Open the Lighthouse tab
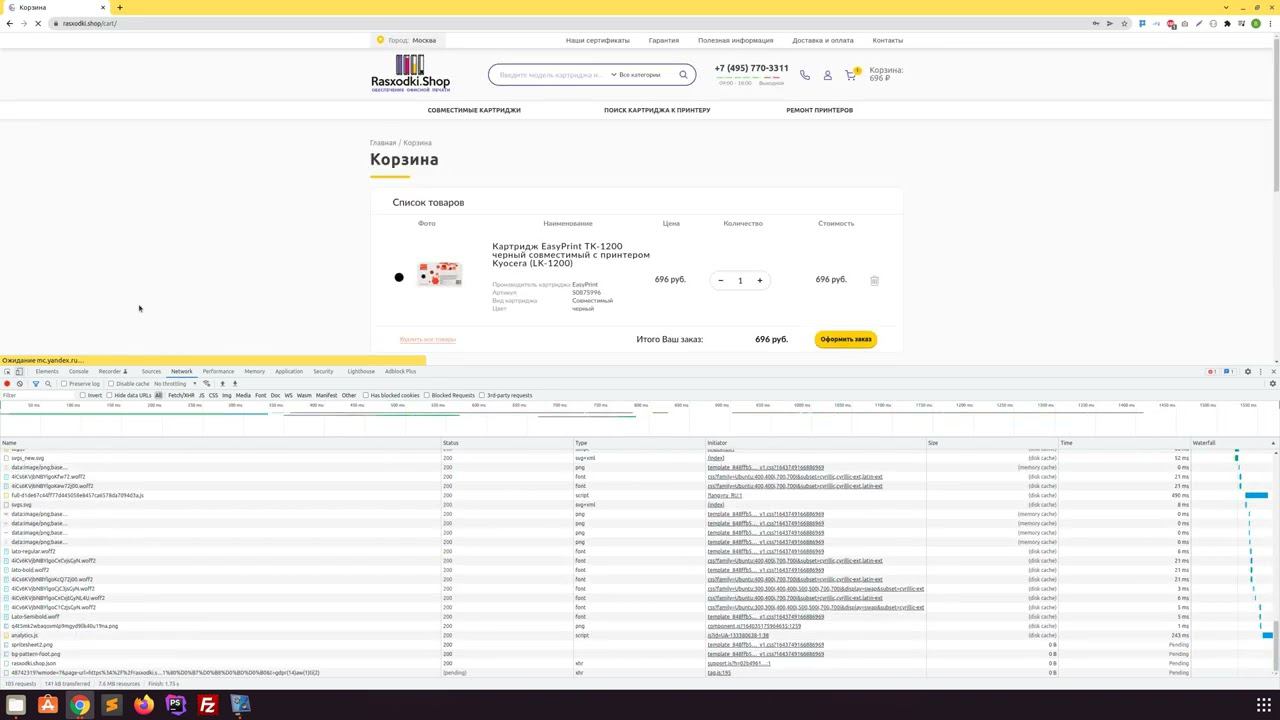This screenshot has width=1280, height=720. coord(361,372)
